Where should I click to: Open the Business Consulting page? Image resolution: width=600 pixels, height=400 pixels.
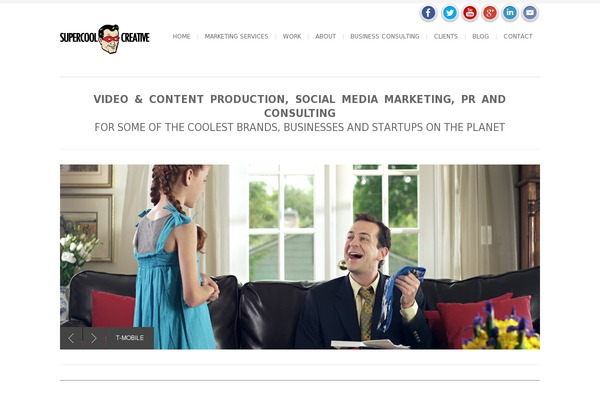385,36
